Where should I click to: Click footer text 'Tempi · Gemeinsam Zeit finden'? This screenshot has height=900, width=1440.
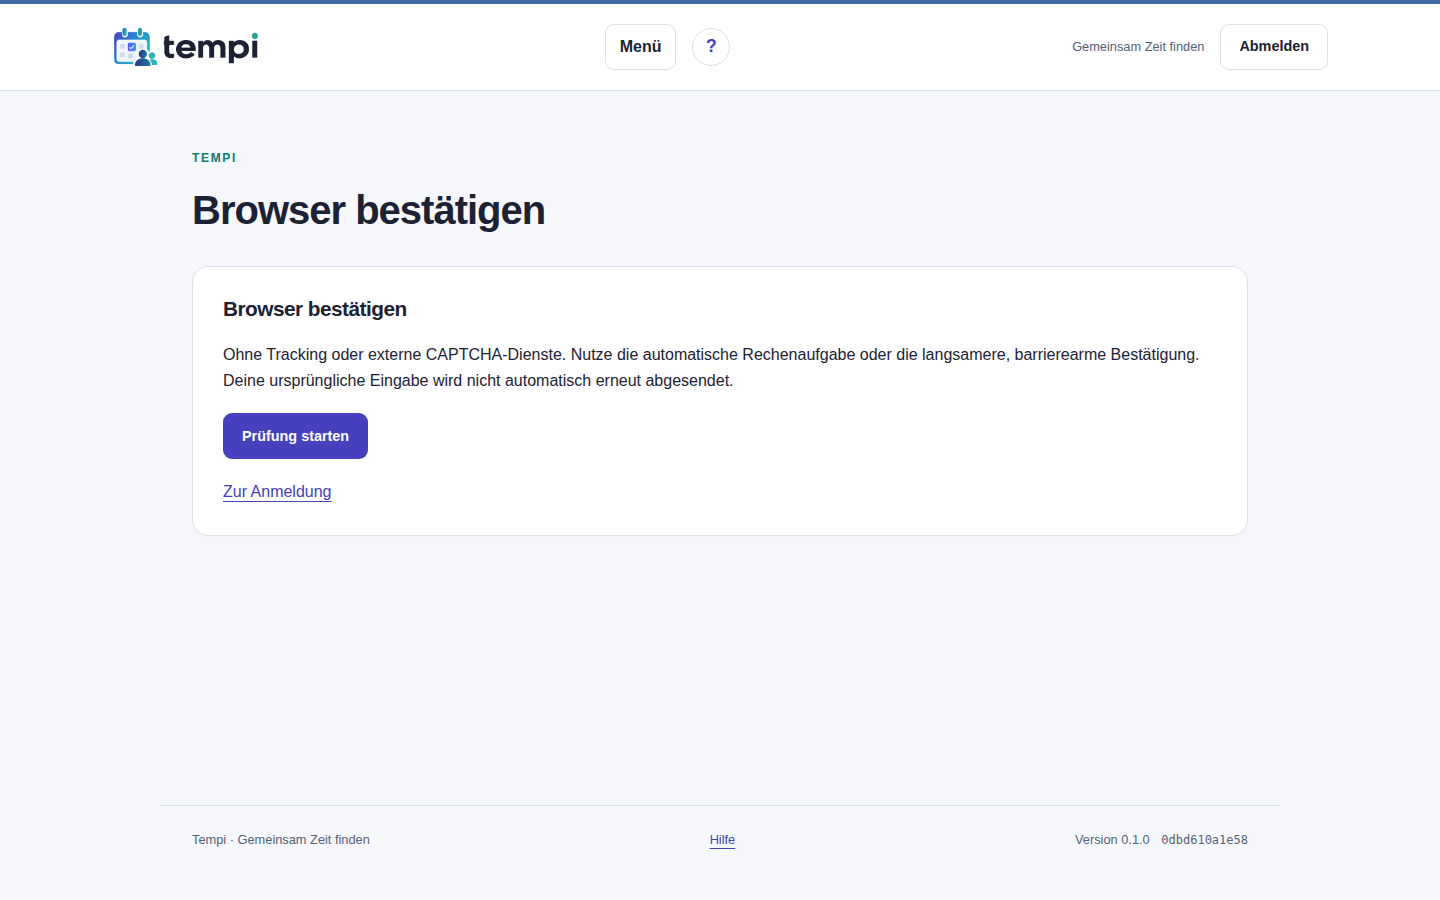point(281,840)
